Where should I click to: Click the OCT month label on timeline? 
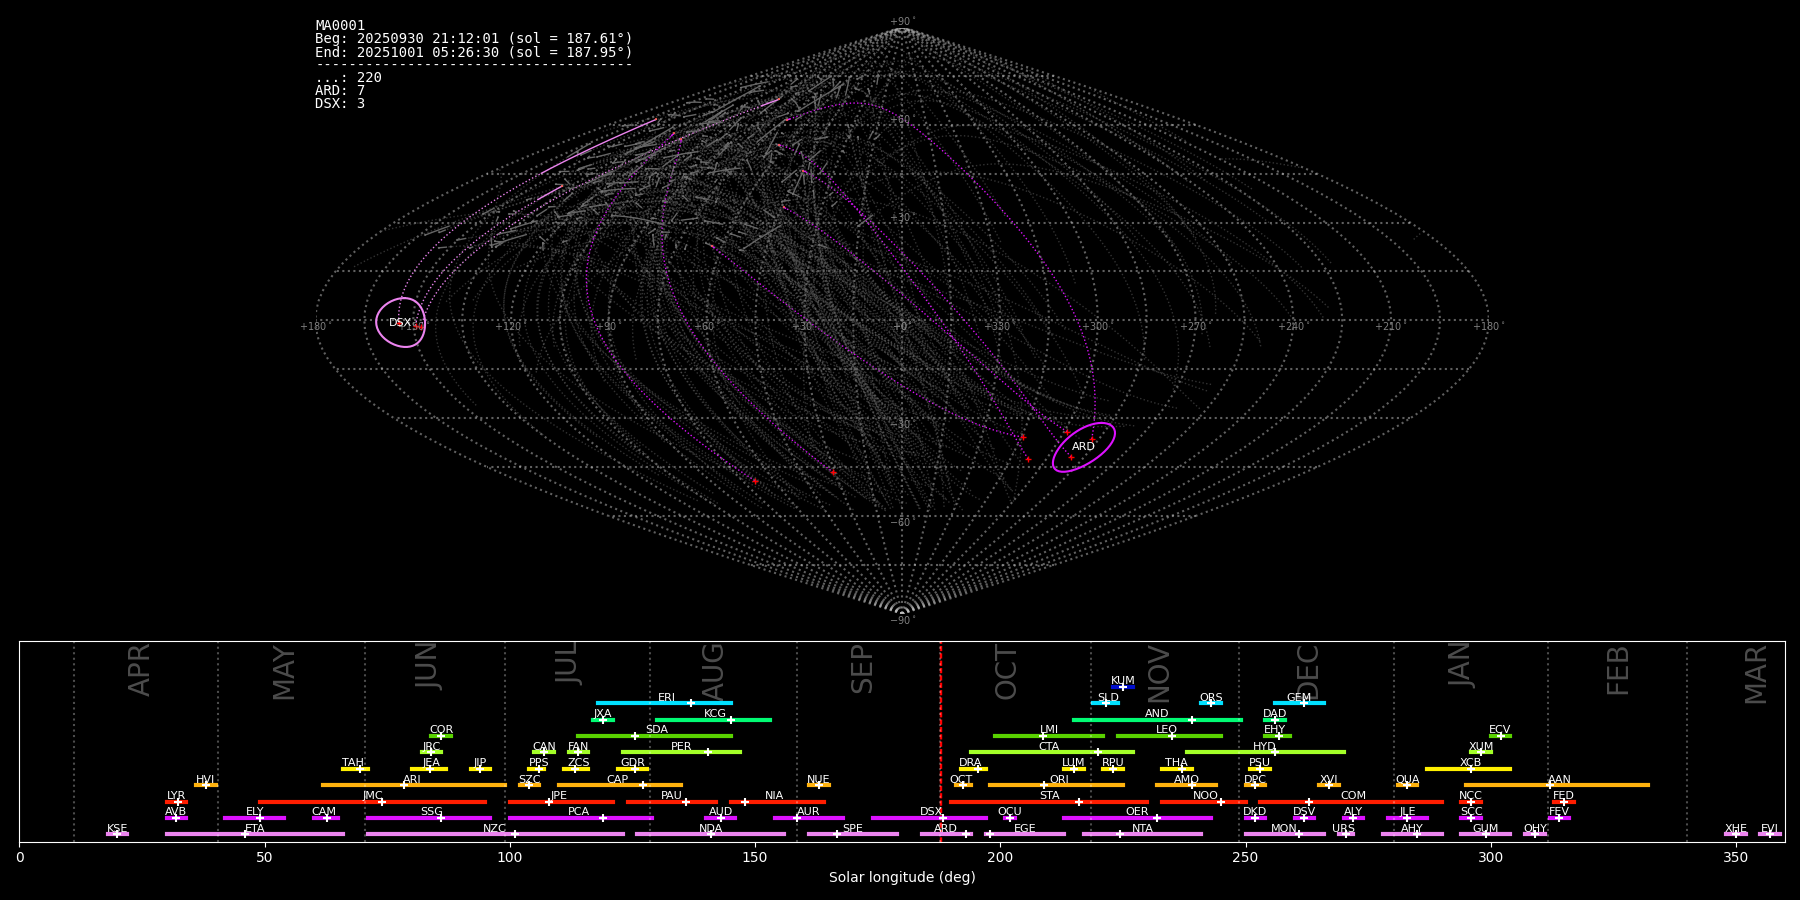point(1006,672)
